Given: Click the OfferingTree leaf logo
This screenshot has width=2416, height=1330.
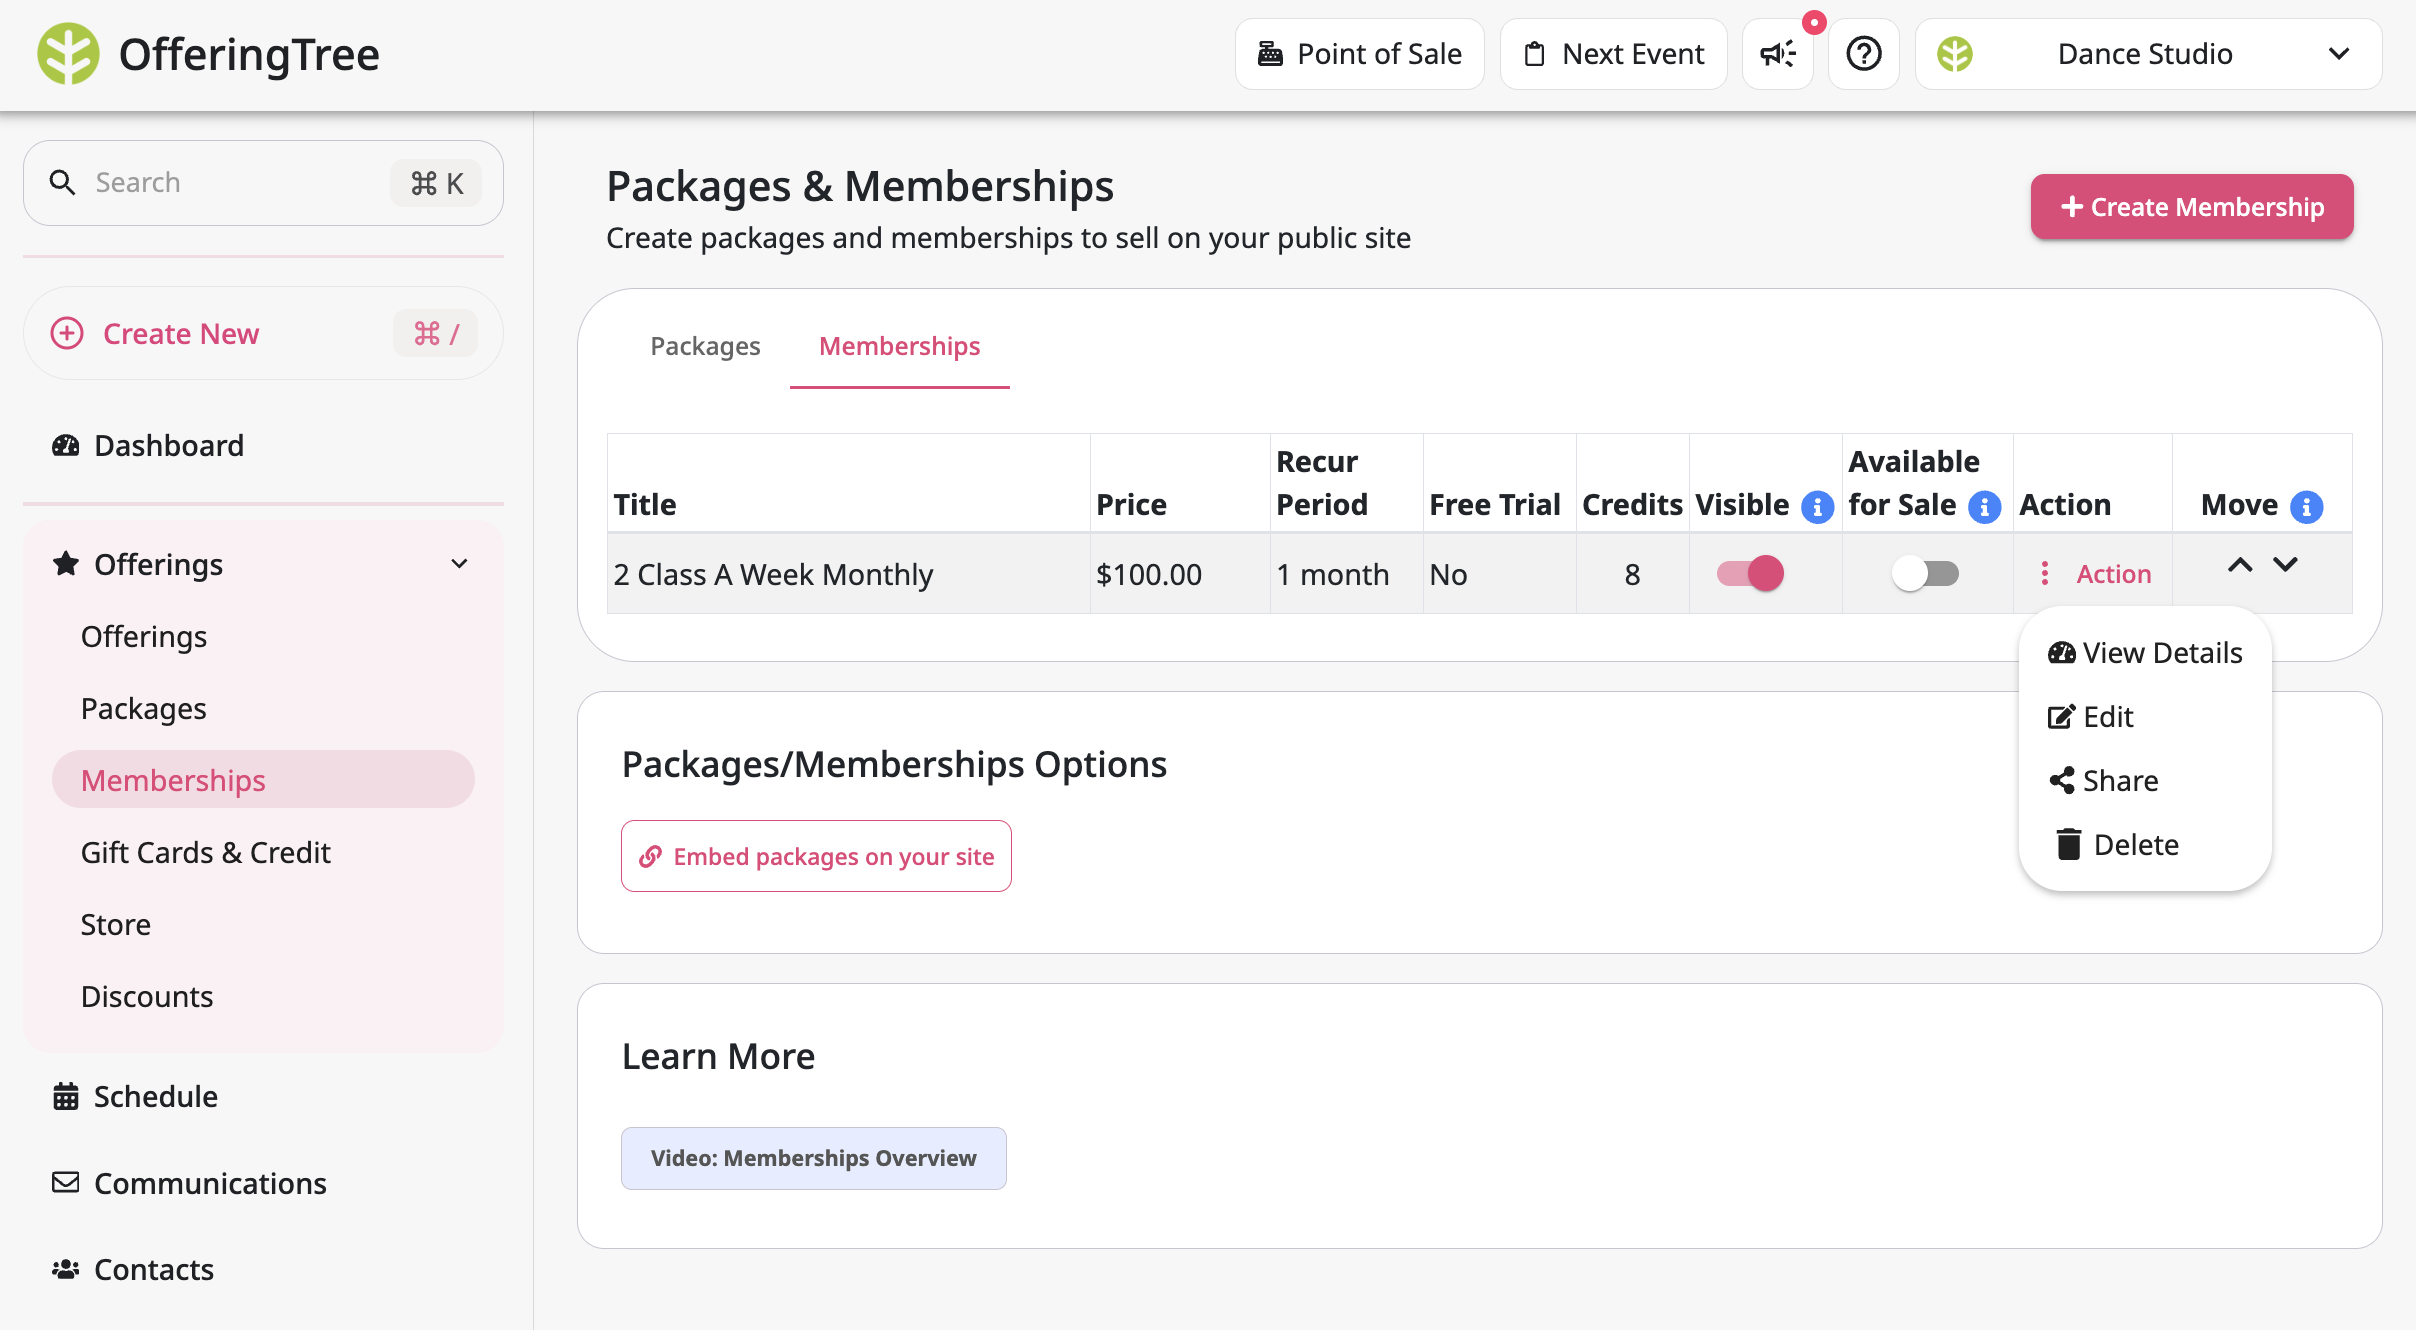Looking at the screenshot, I should tap(68, 54).
